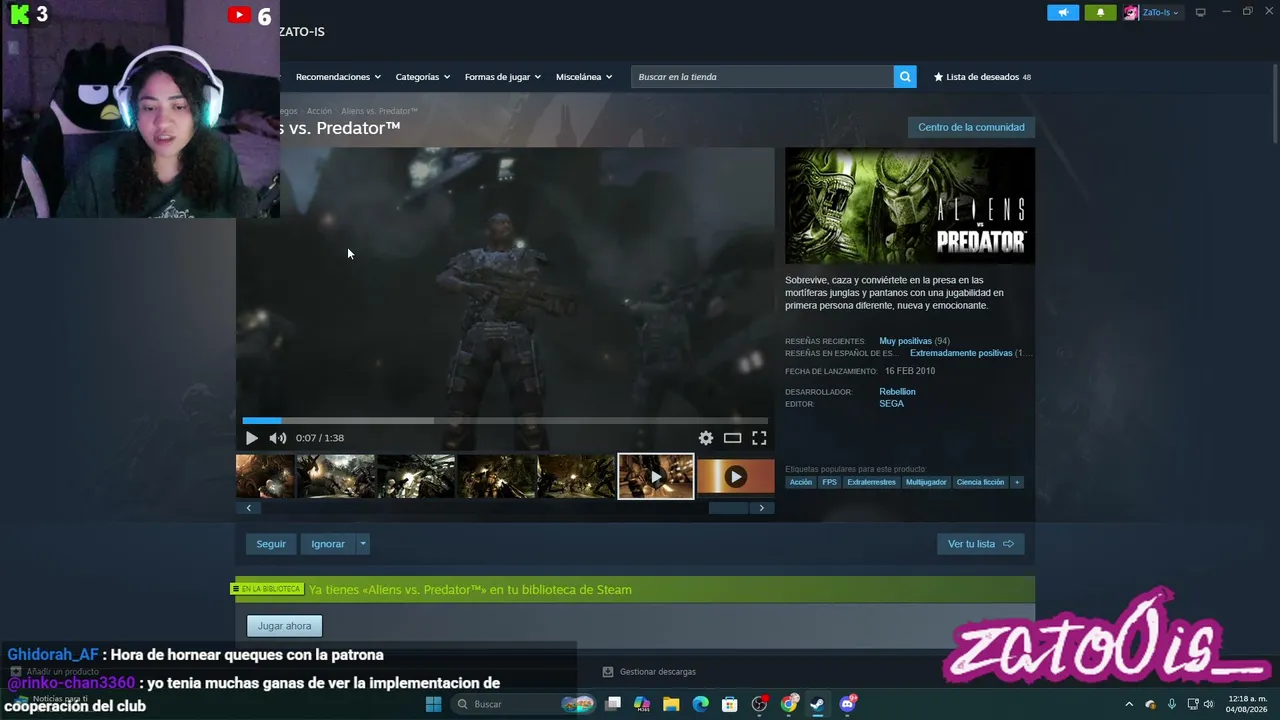The height and width of the screenshot is (720, 1280).
Task: Toggle theater mode for the video
Action: (733, 438)
